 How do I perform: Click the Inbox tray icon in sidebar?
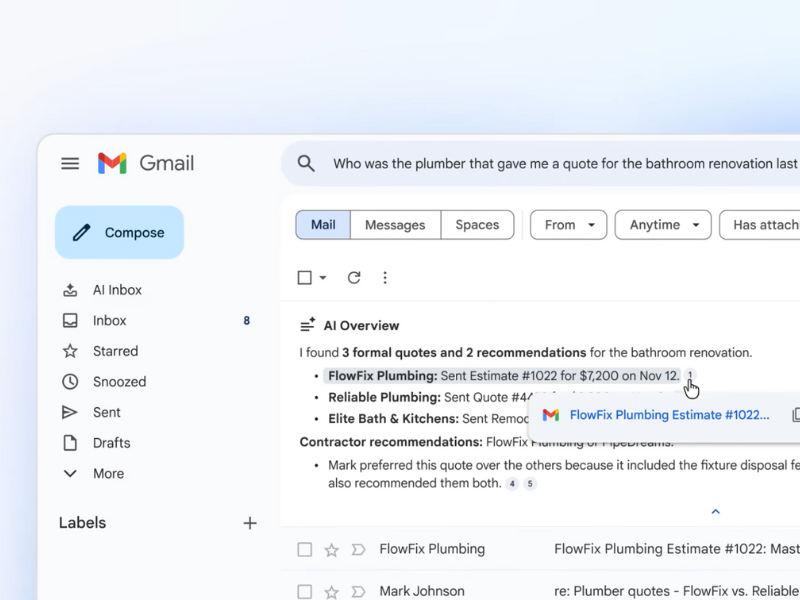(70, 320)
